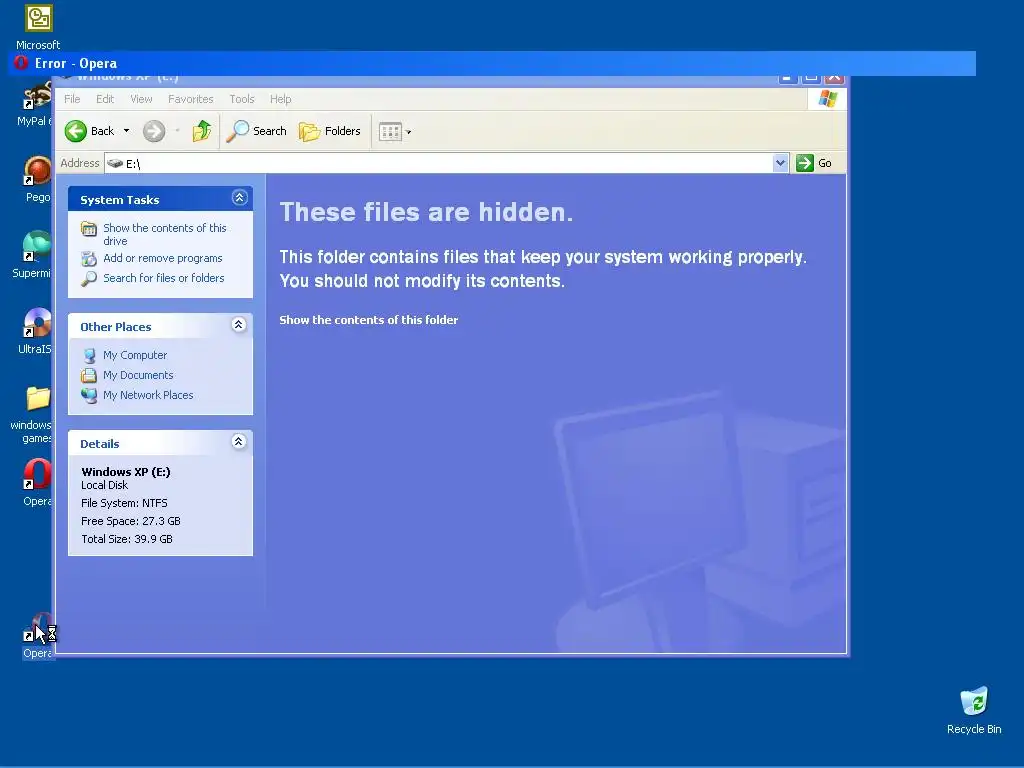Click the Add or remove programs icon

89,259
